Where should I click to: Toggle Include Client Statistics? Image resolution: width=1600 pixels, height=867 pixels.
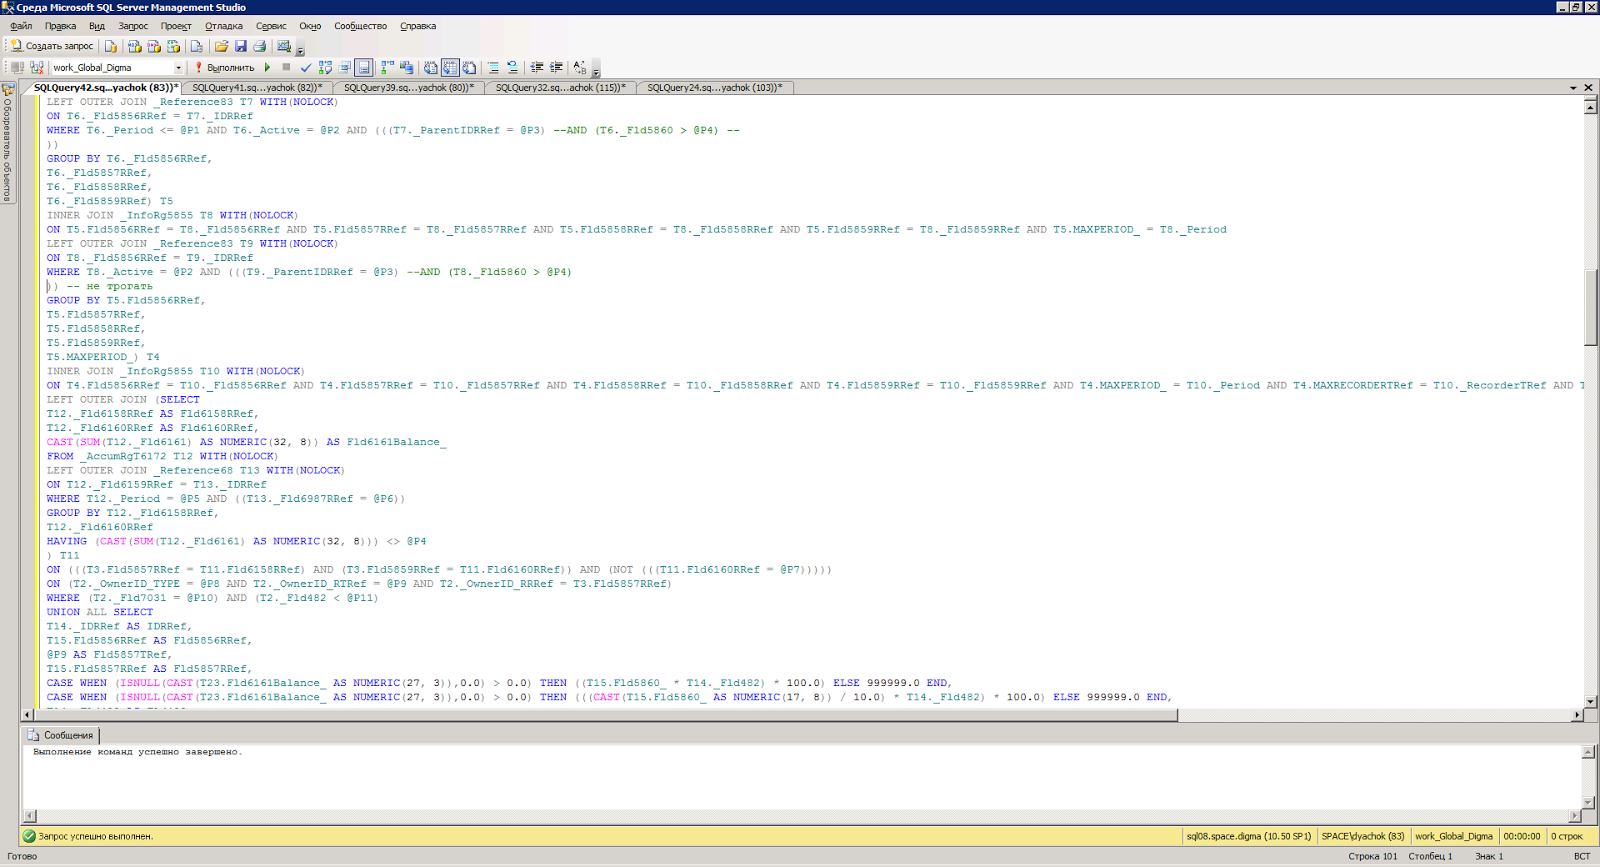click(407, 68)
